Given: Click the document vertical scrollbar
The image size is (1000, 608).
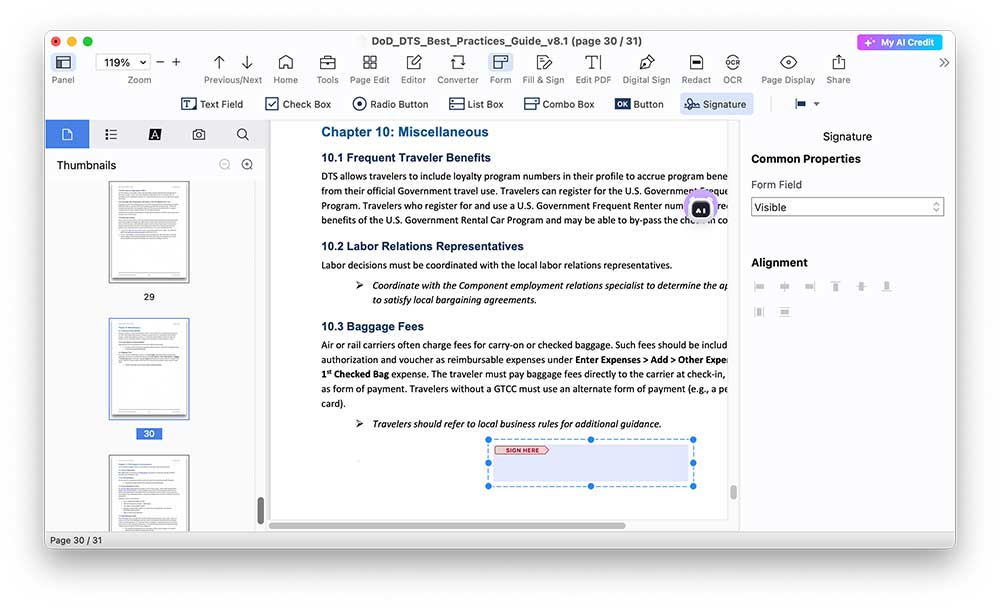Looking at the screenshot, I should (733, 492).
